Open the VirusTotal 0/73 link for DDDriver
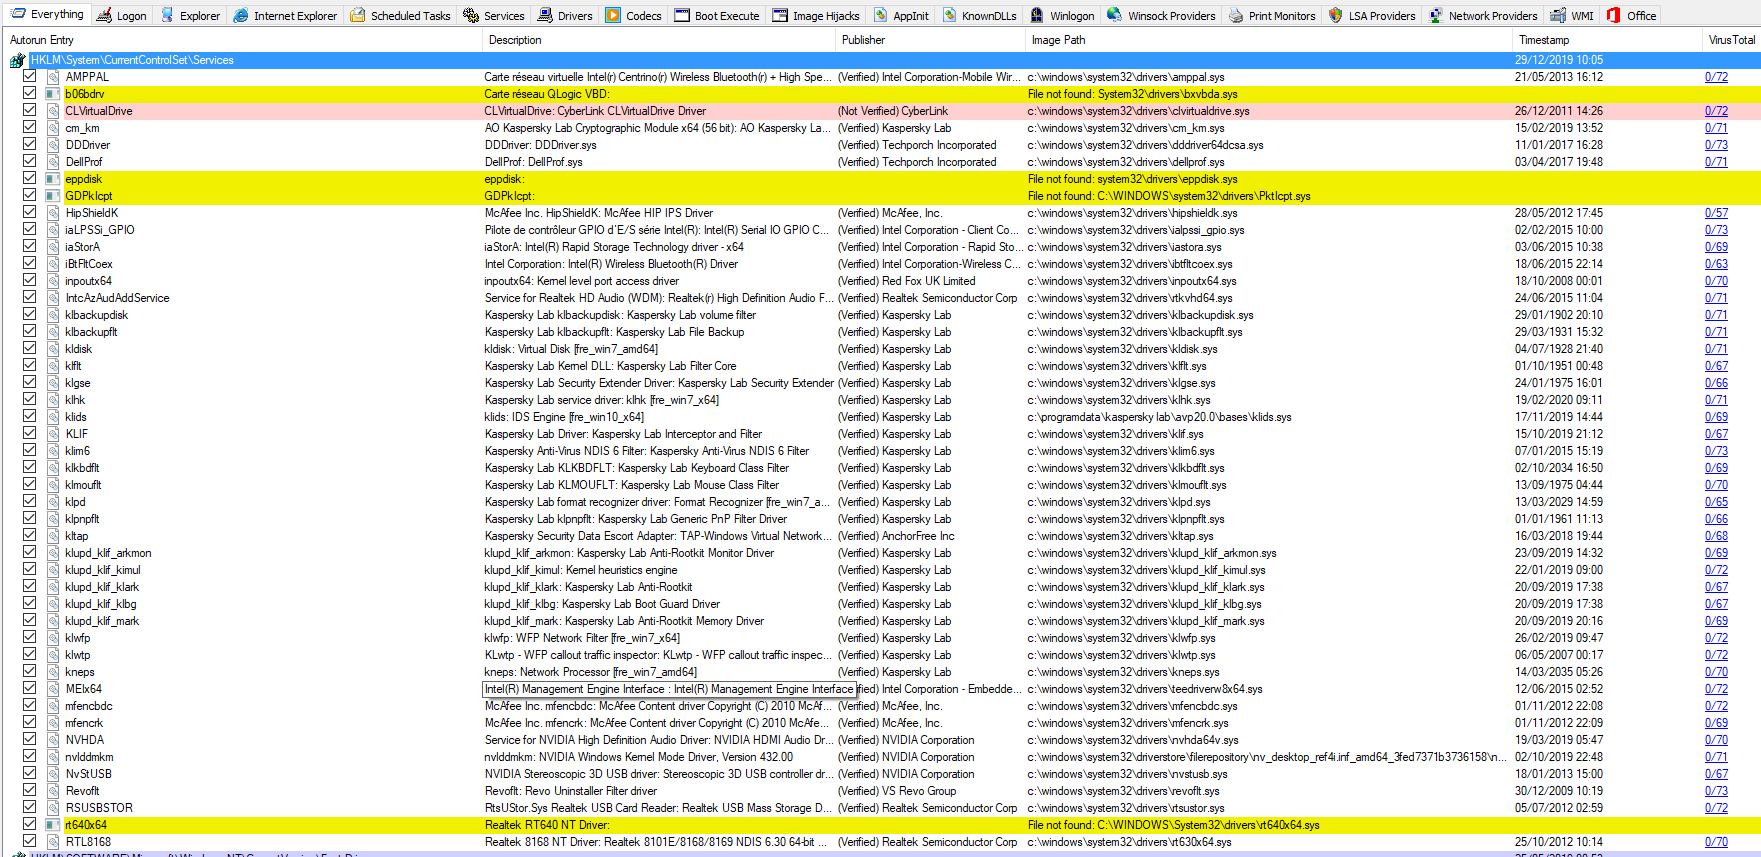 point(1716,145)
